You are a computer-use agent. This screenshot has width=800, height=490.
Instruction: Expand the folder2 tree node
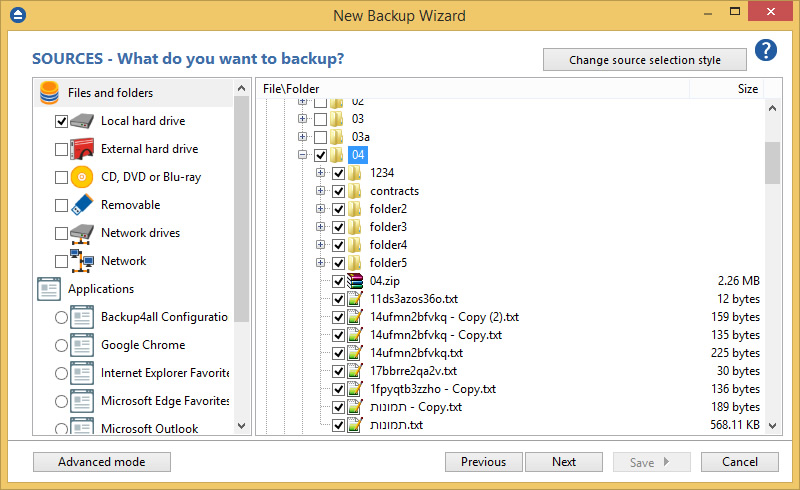[x=321, y=209]
